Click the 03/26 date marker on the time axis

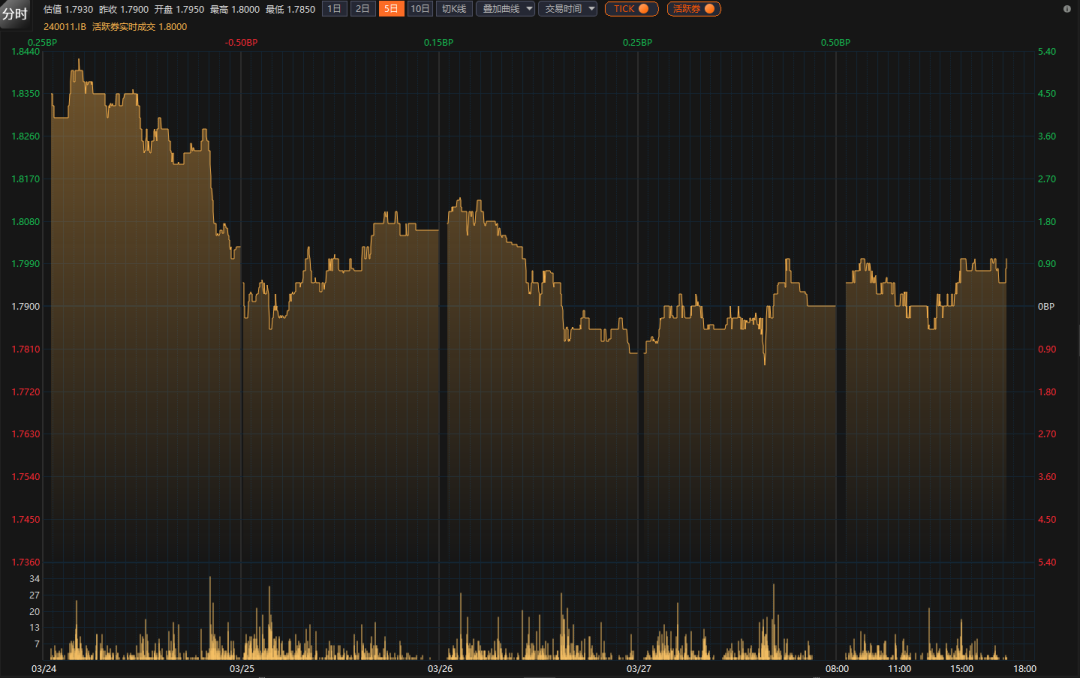440,668
